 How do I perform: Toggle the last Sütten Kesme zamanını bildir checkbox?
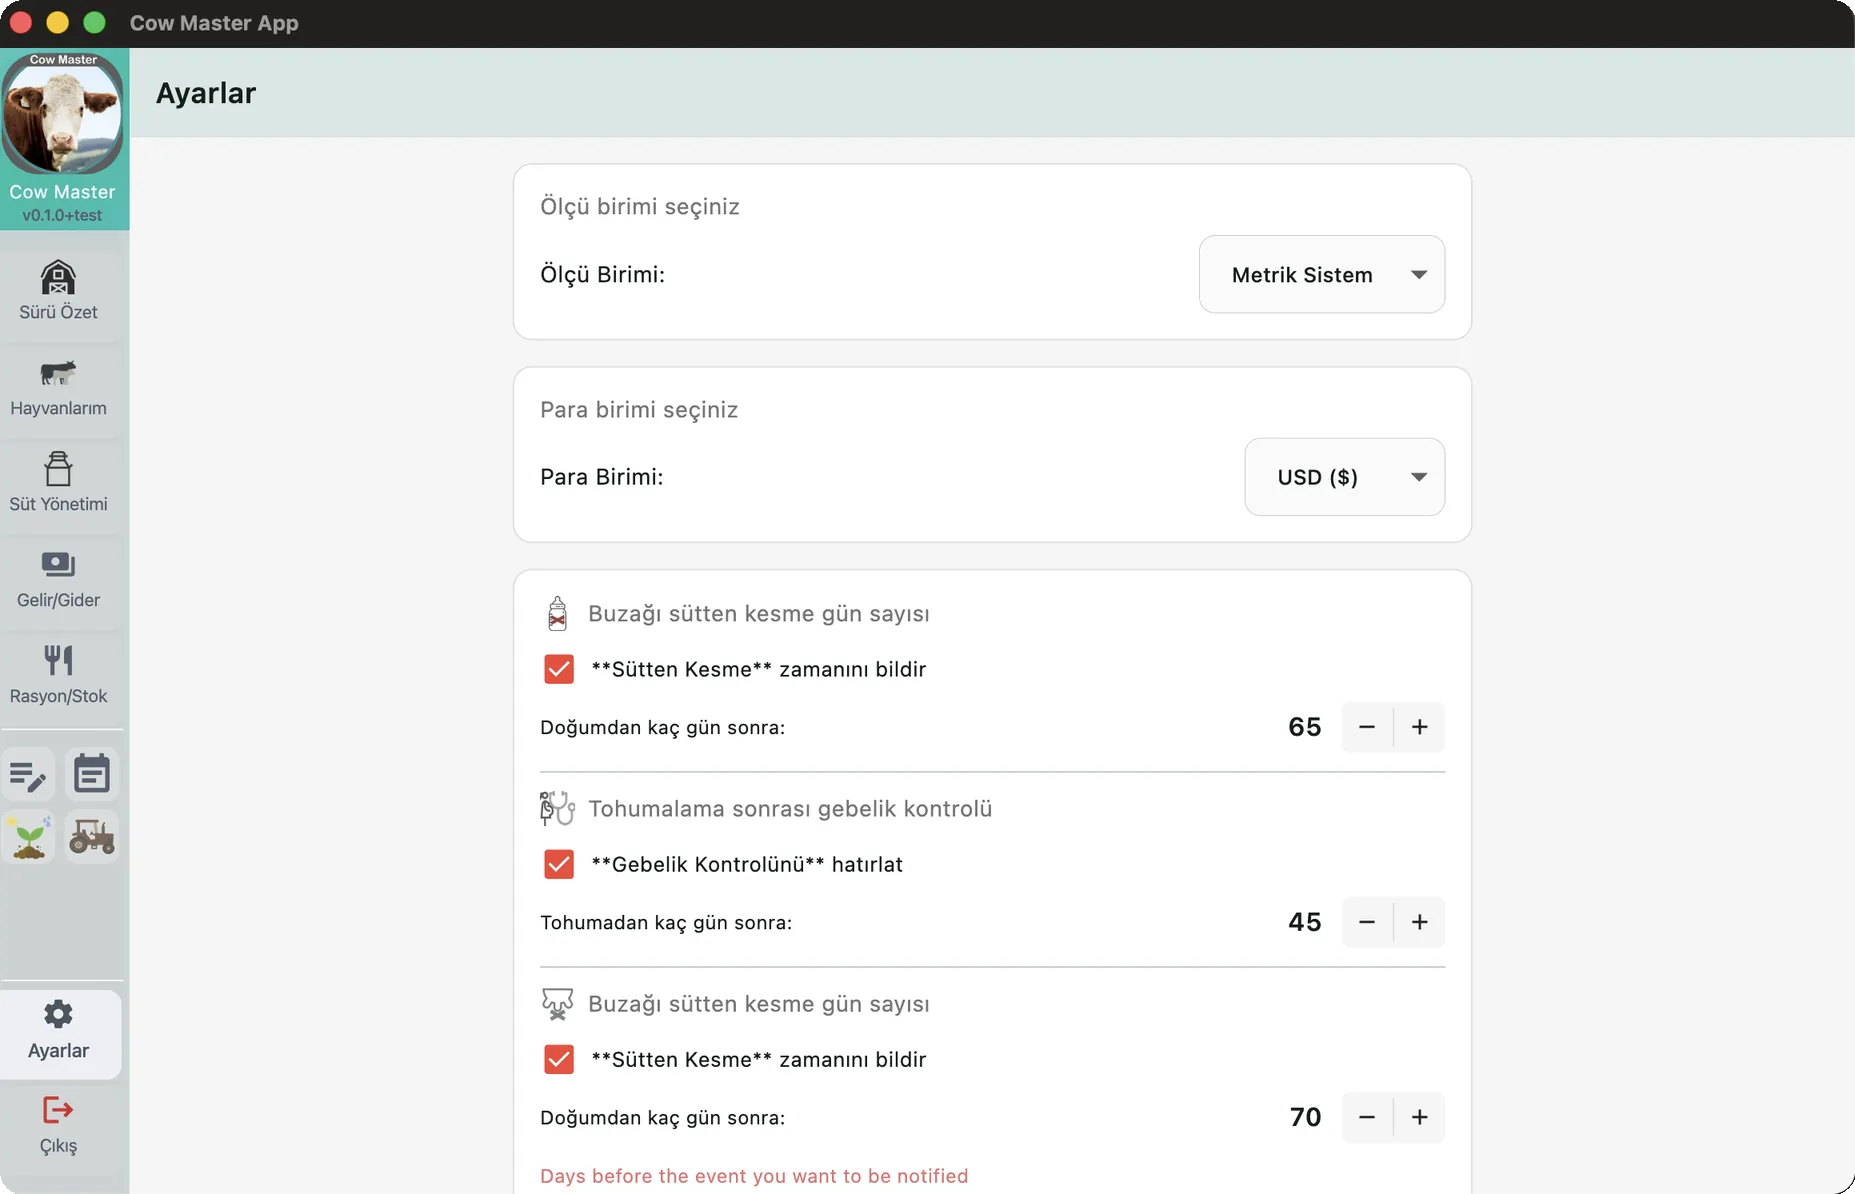click(559, 1059)
